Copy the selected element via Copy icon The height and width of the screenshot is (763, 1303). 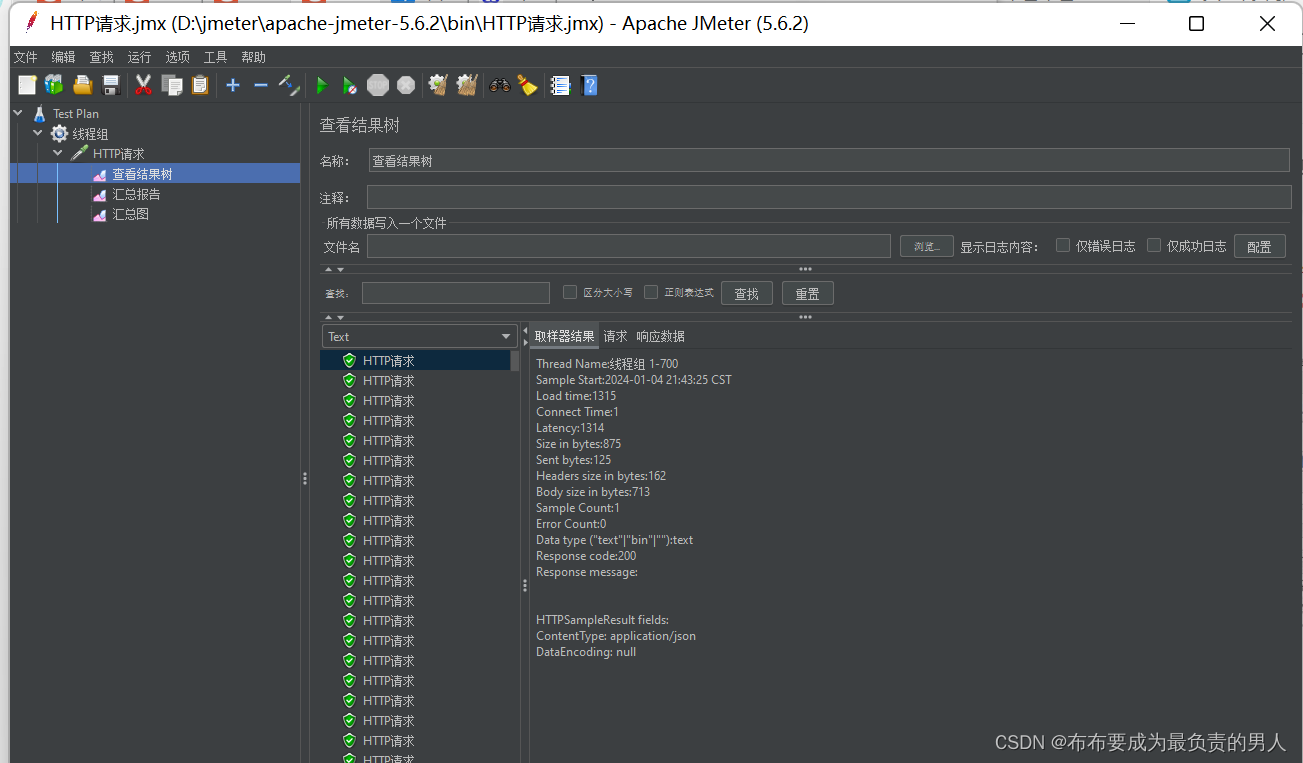[x=172, y=85]
